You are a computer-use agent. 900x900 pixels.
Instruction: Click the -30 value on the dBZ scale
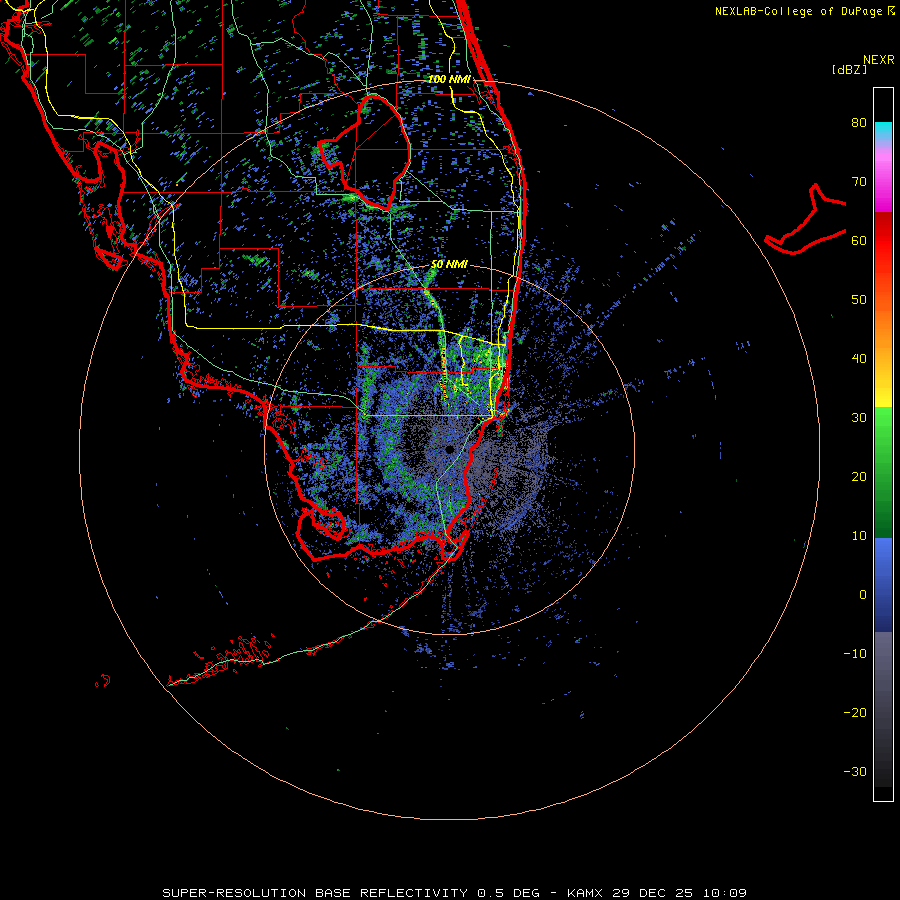point(855,771)
